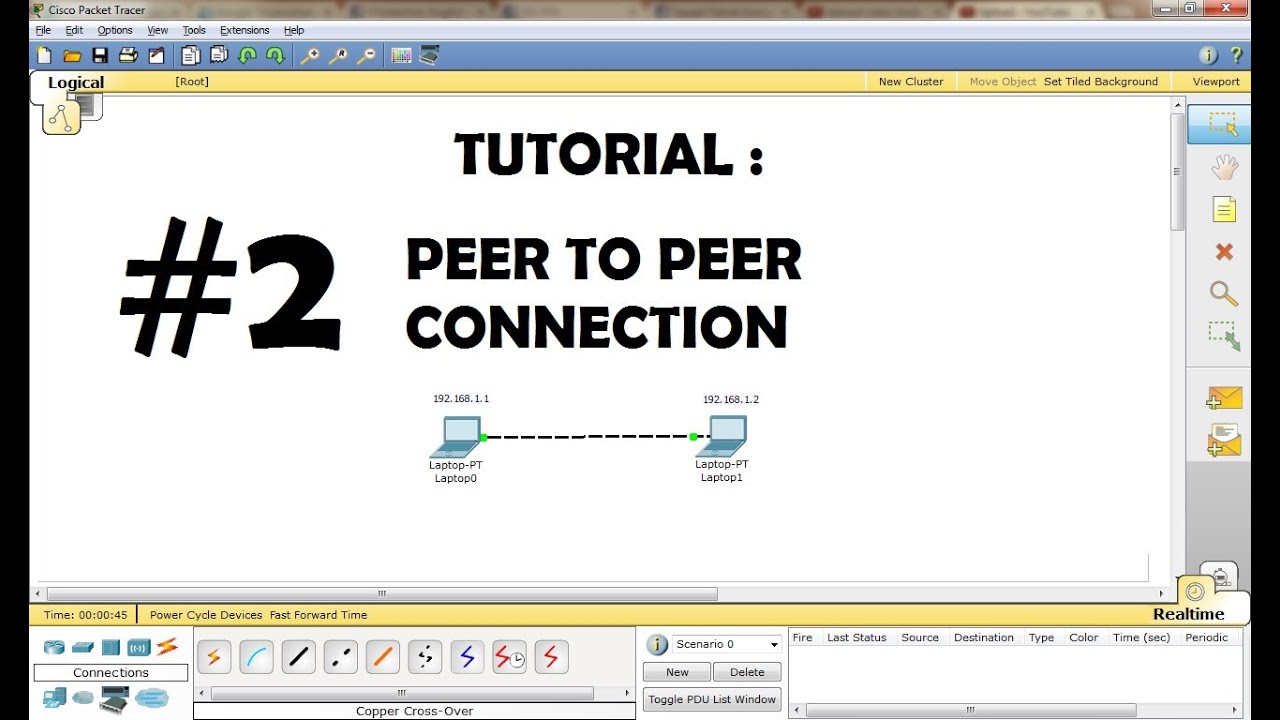Click Set Tiled Background
The width and height of the screenshot is (1280, 720).
(x=1101, y=82)
